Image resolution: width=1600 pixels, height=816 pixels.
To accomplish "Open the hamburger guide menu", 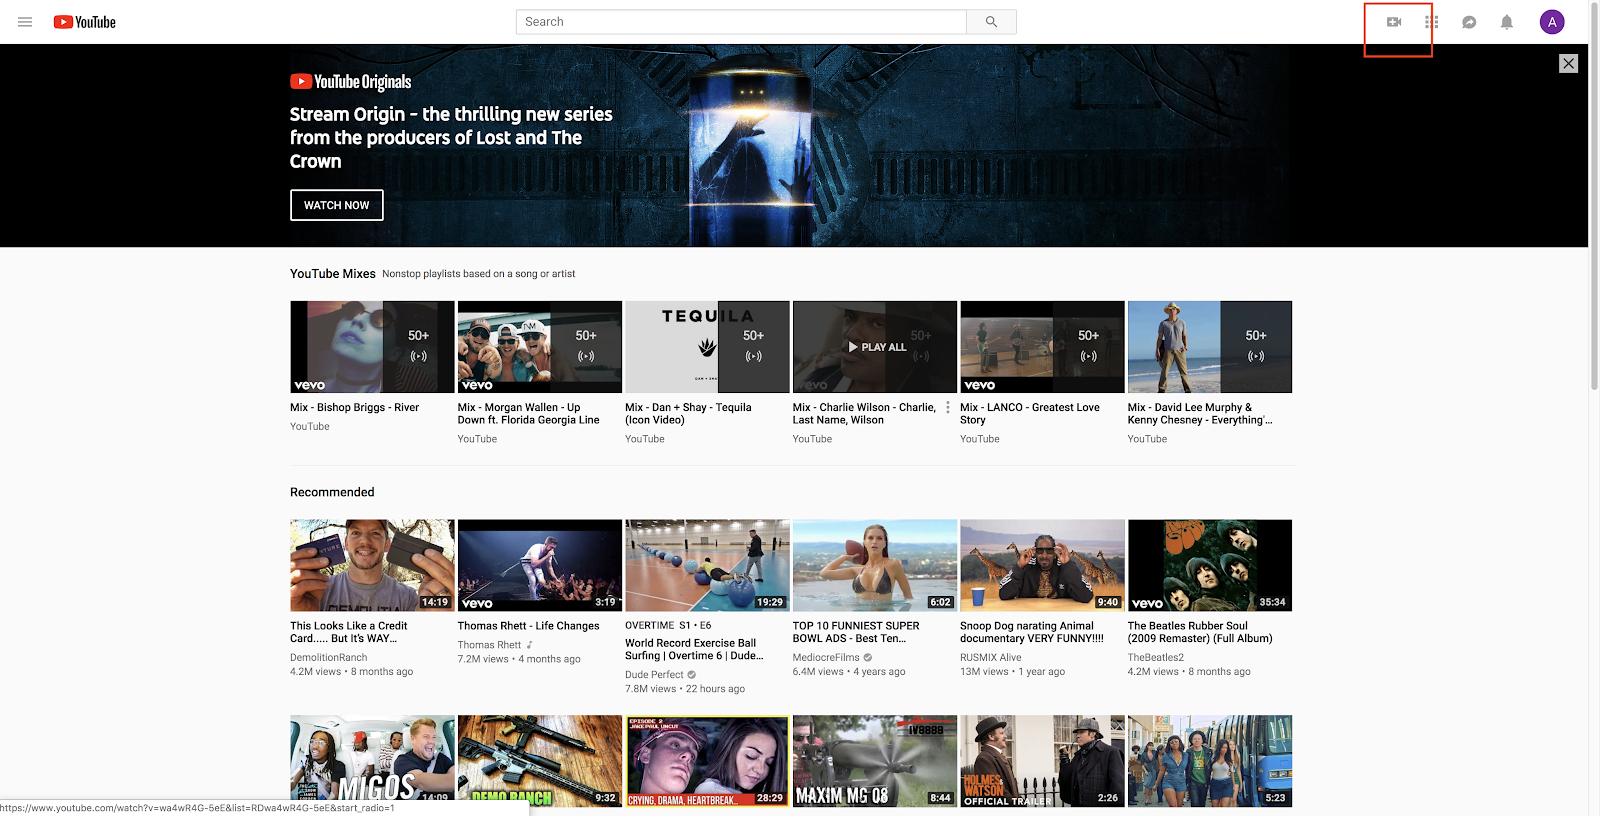I will pos(25,22).
